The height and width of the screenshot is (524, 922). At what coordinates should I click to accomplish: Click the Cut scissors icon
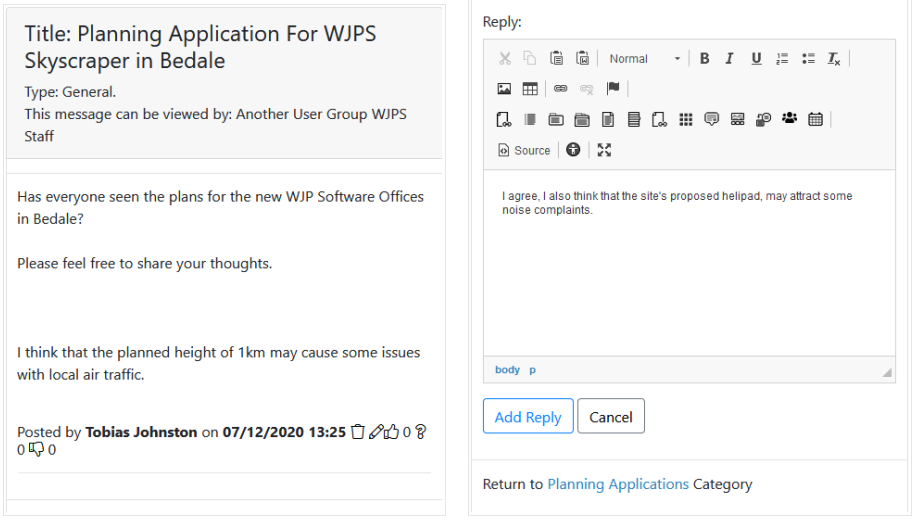(x=505, y=59)
